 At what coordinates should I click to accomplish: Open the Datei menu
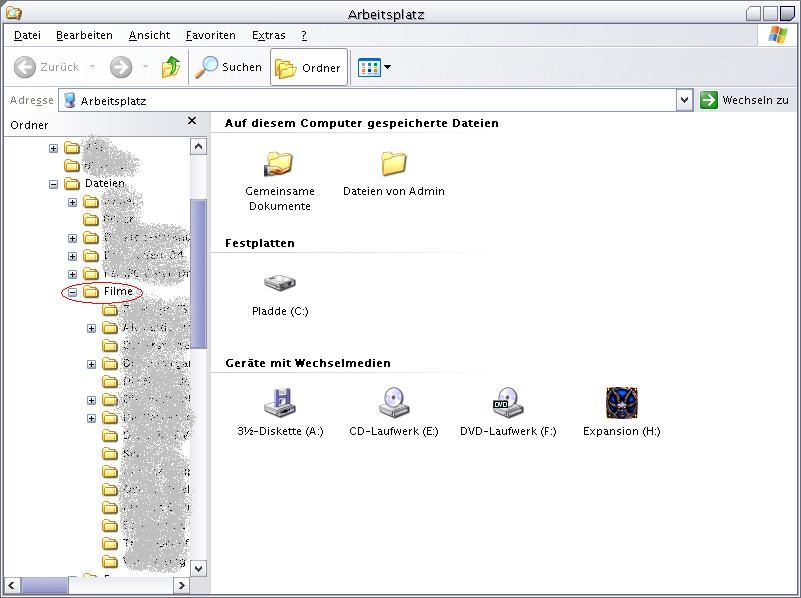[x=27, y=35]
